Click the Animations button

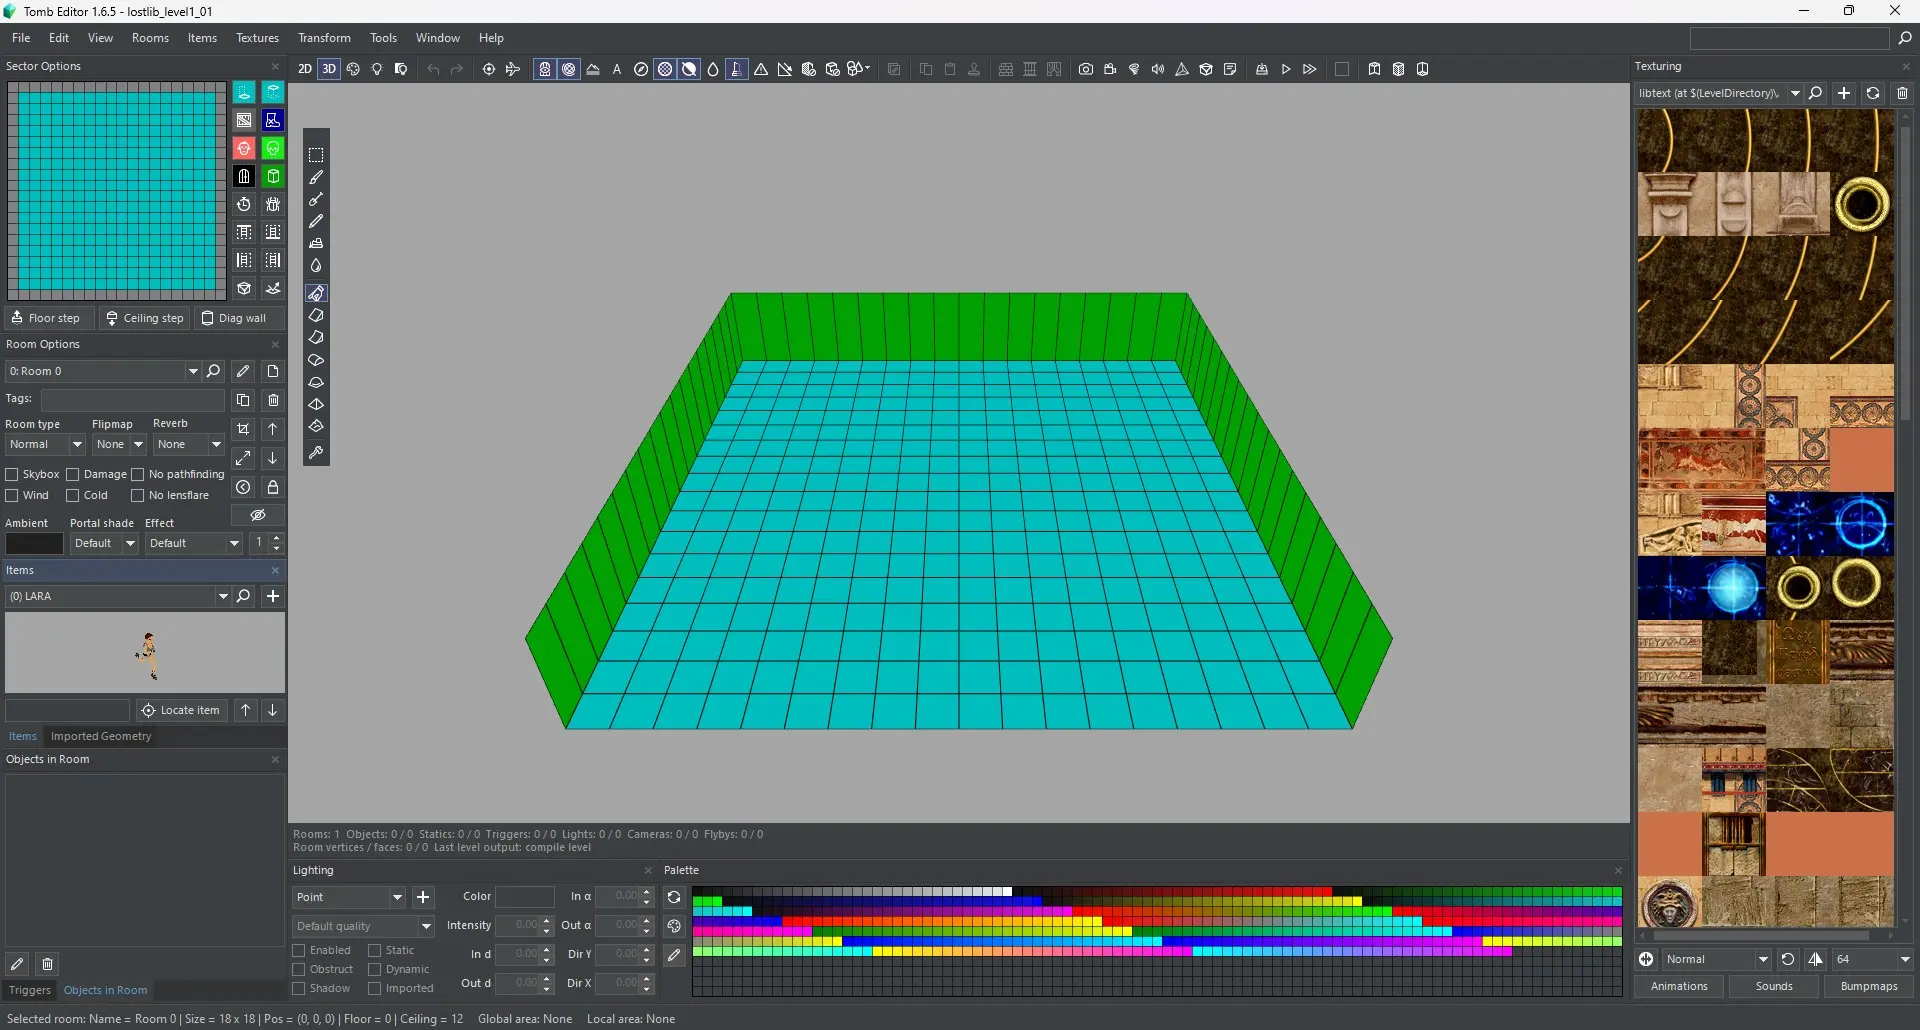[1679, 986]
